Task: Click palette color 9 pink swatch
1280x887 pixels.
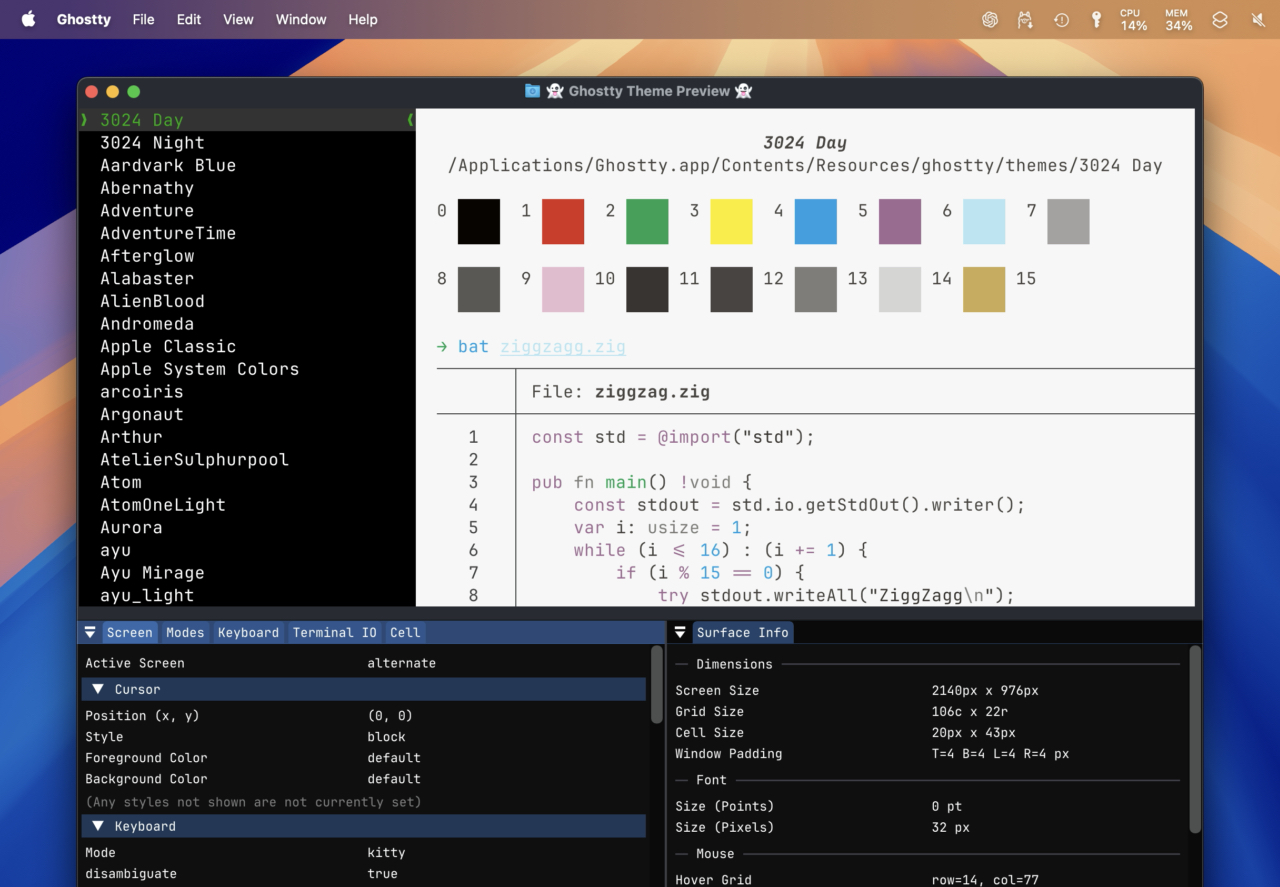Action: 563,289
